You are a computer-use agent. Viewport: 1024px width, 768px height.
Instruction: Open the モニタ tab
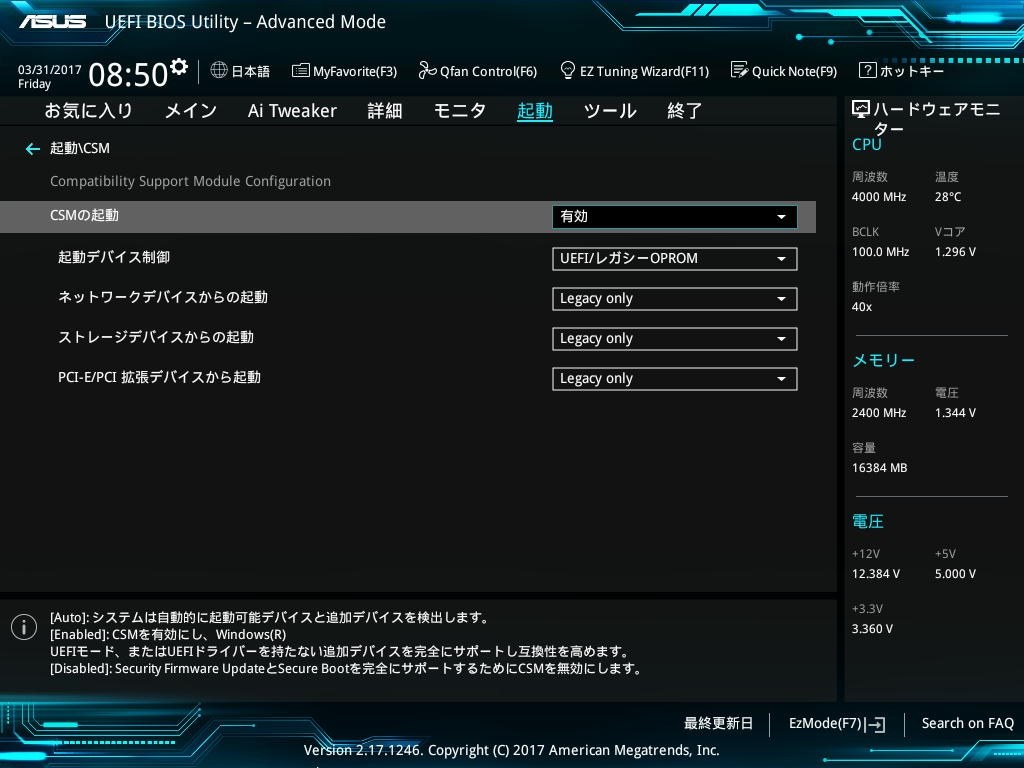[x=460, y=110]
